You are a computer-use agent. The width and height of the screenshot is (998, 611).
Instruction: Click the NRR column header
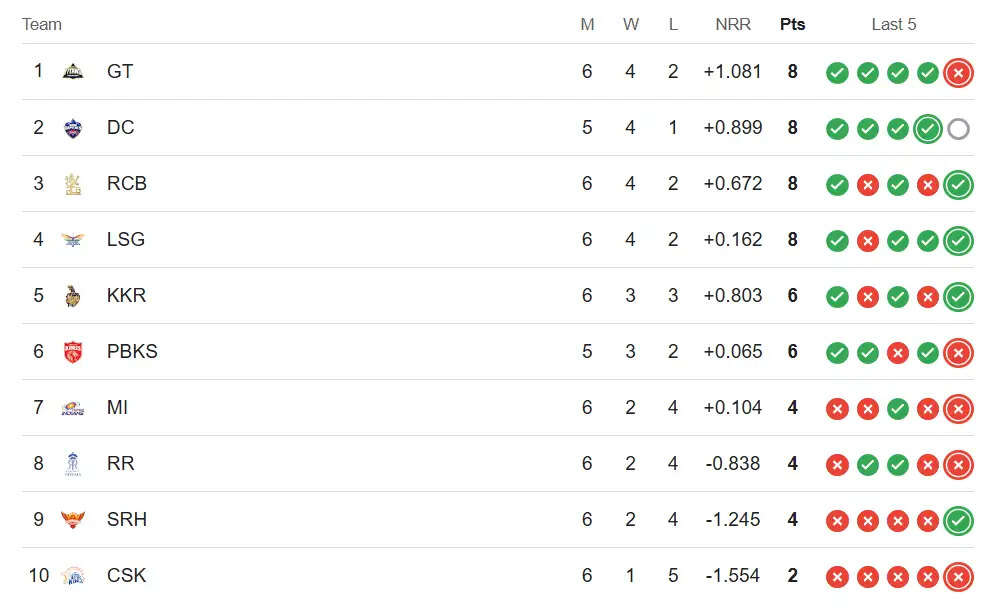pyautogui.click(x=733, y=24)
